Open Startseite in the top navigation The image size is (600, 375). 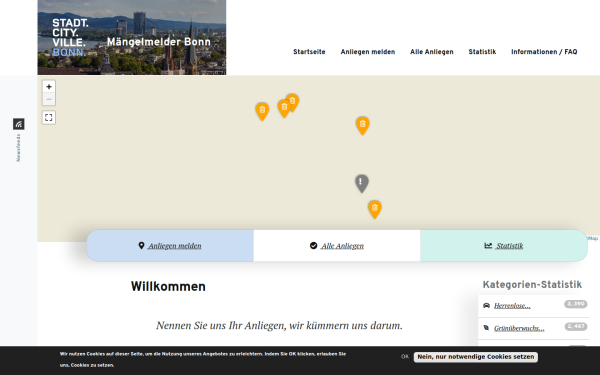point(309,52)
